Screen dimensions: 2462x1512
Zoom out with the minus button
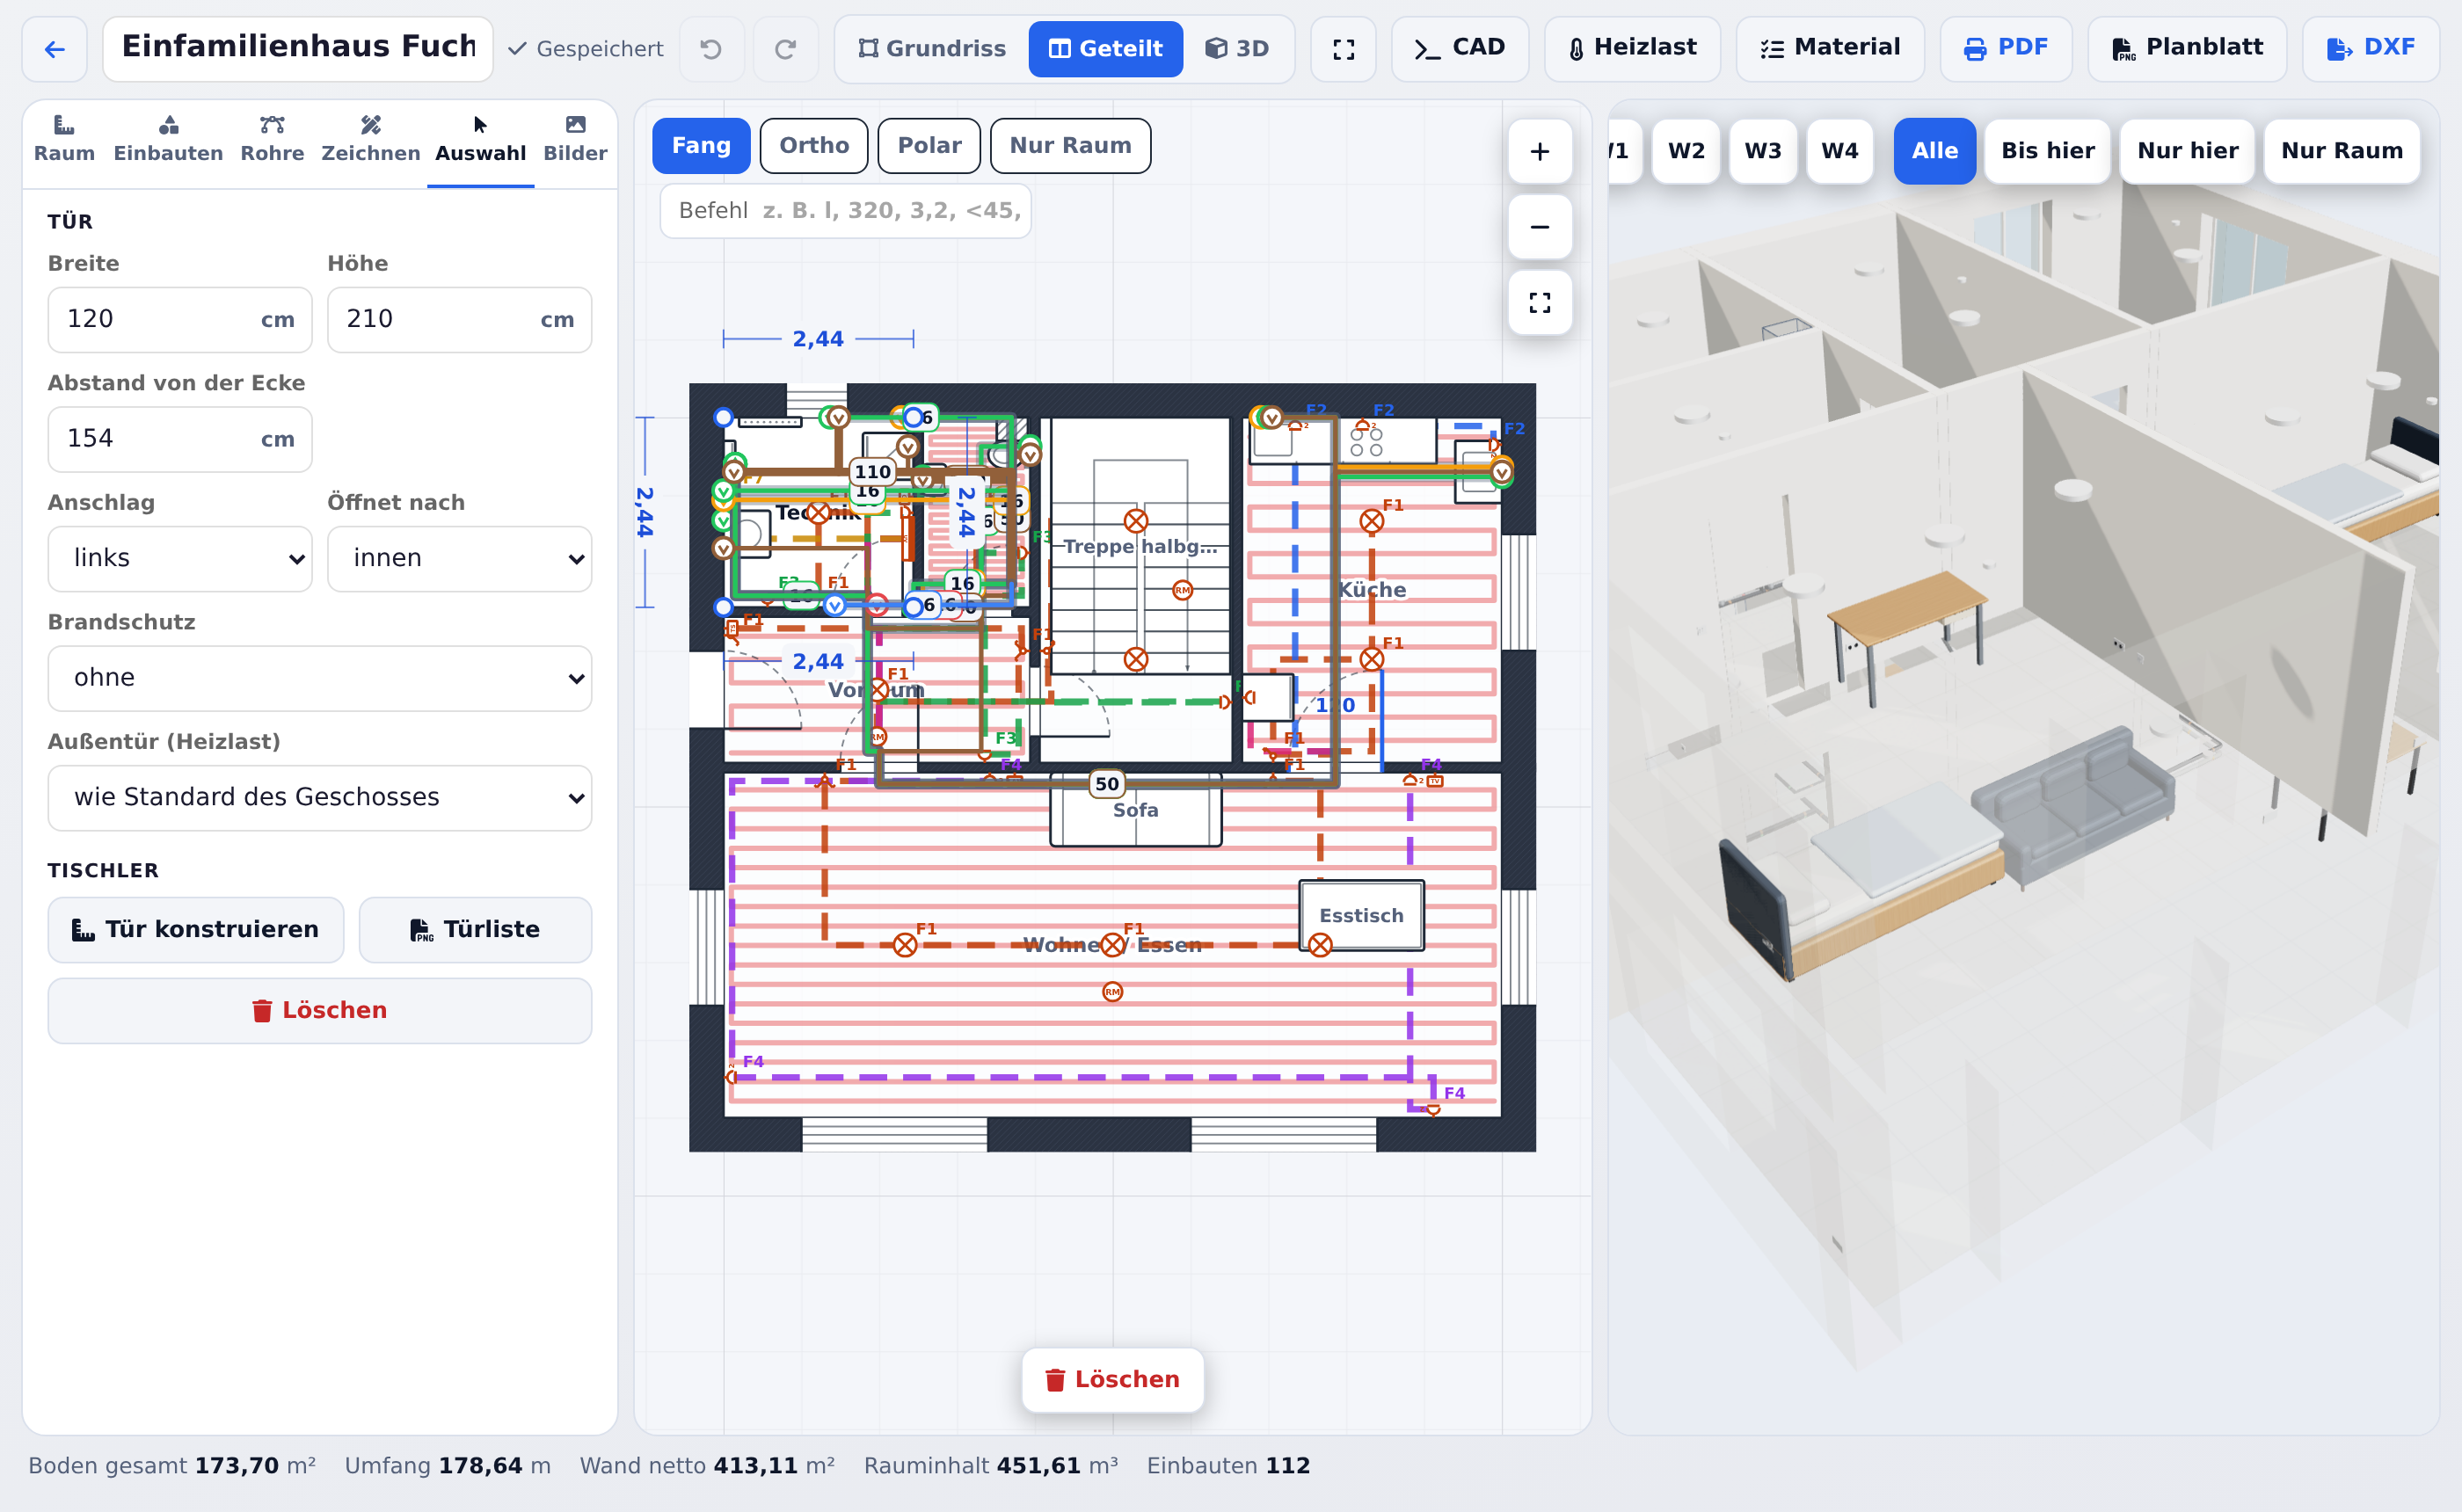1539,227
